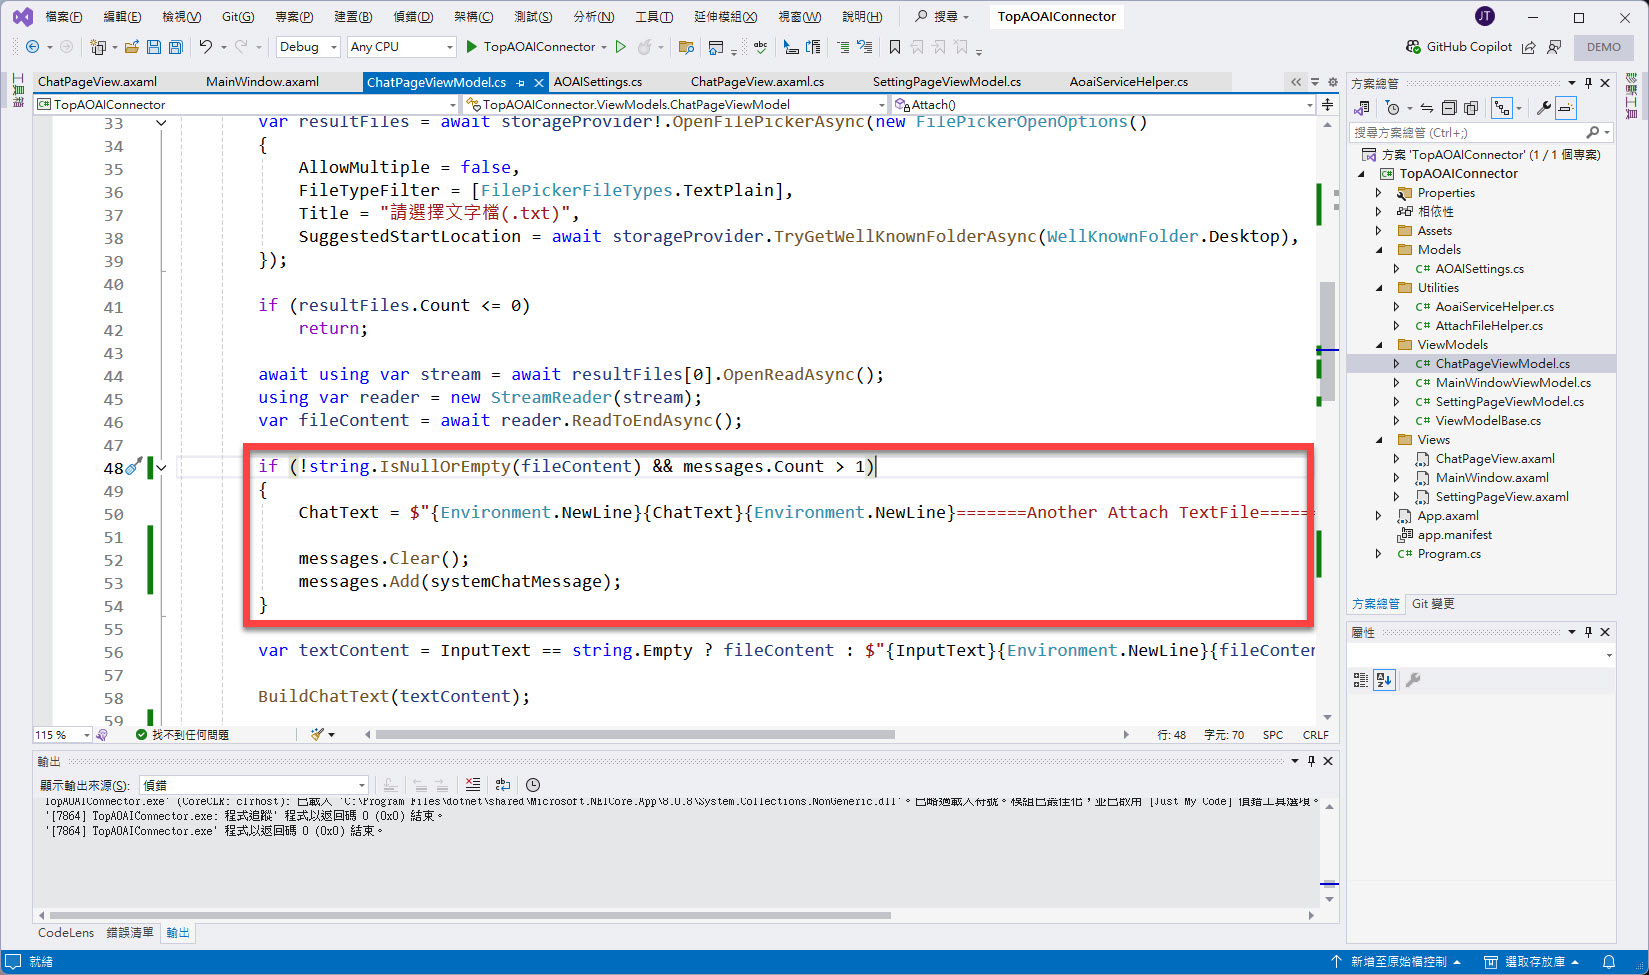
Task: Open the 錯誤清單 Error List tab
Action: coord(130,933)
